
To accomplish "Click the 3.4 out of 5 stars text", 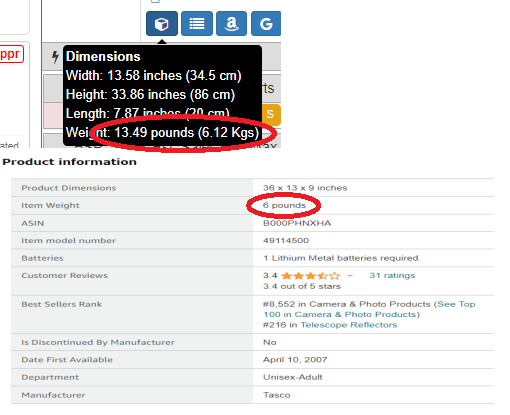I will click(x=302, y=286).
